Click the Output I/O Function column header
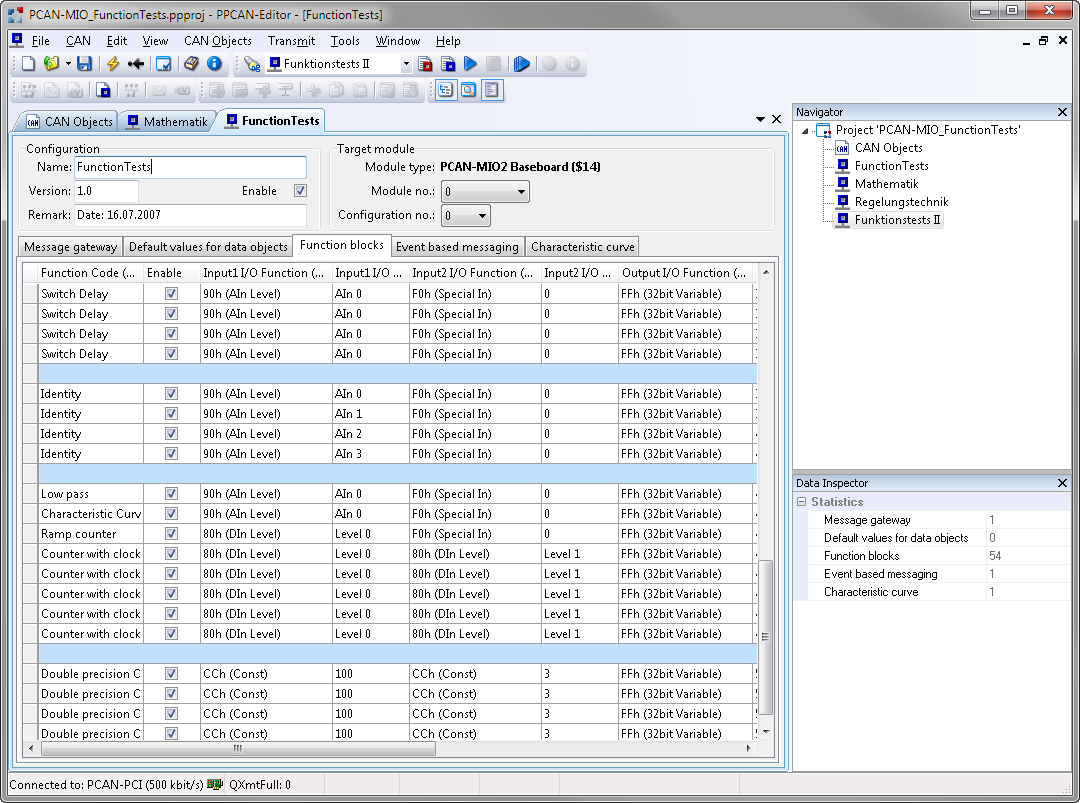The width and height of the screenshot is (1080, 803). tap(685, 273)
